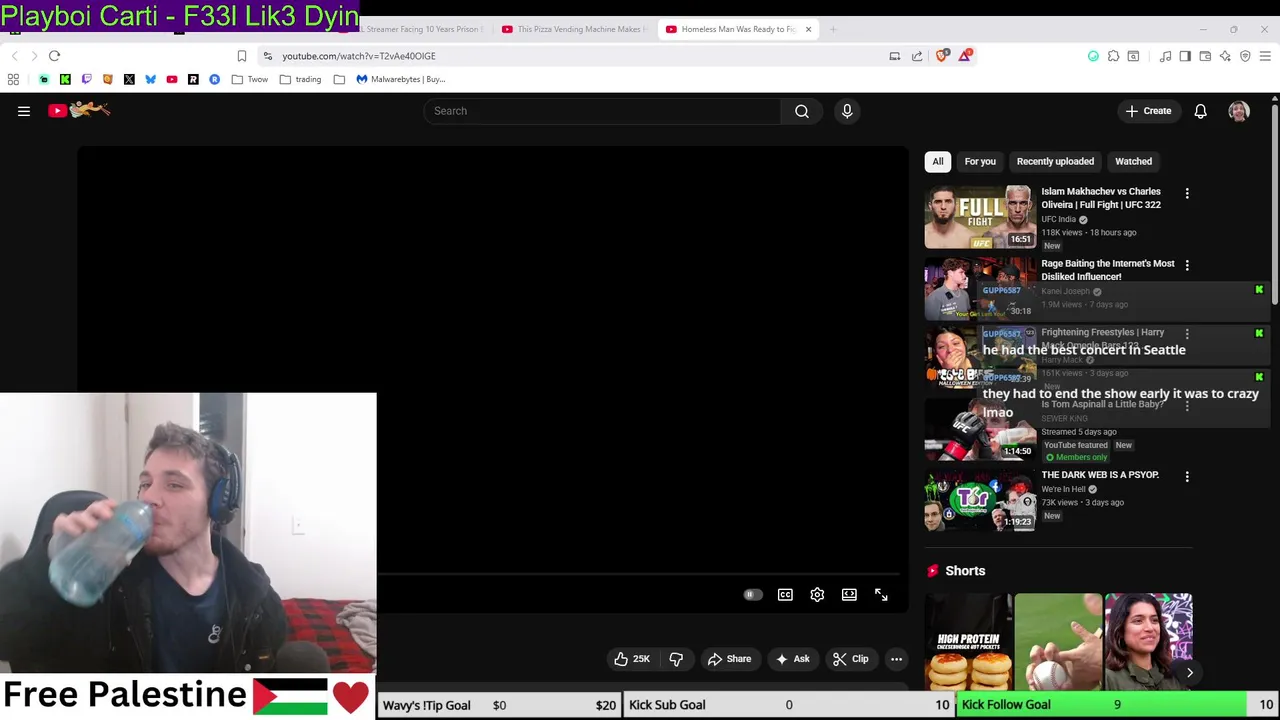Open the Extensions puzzle-piece icon

point(1113,56)
